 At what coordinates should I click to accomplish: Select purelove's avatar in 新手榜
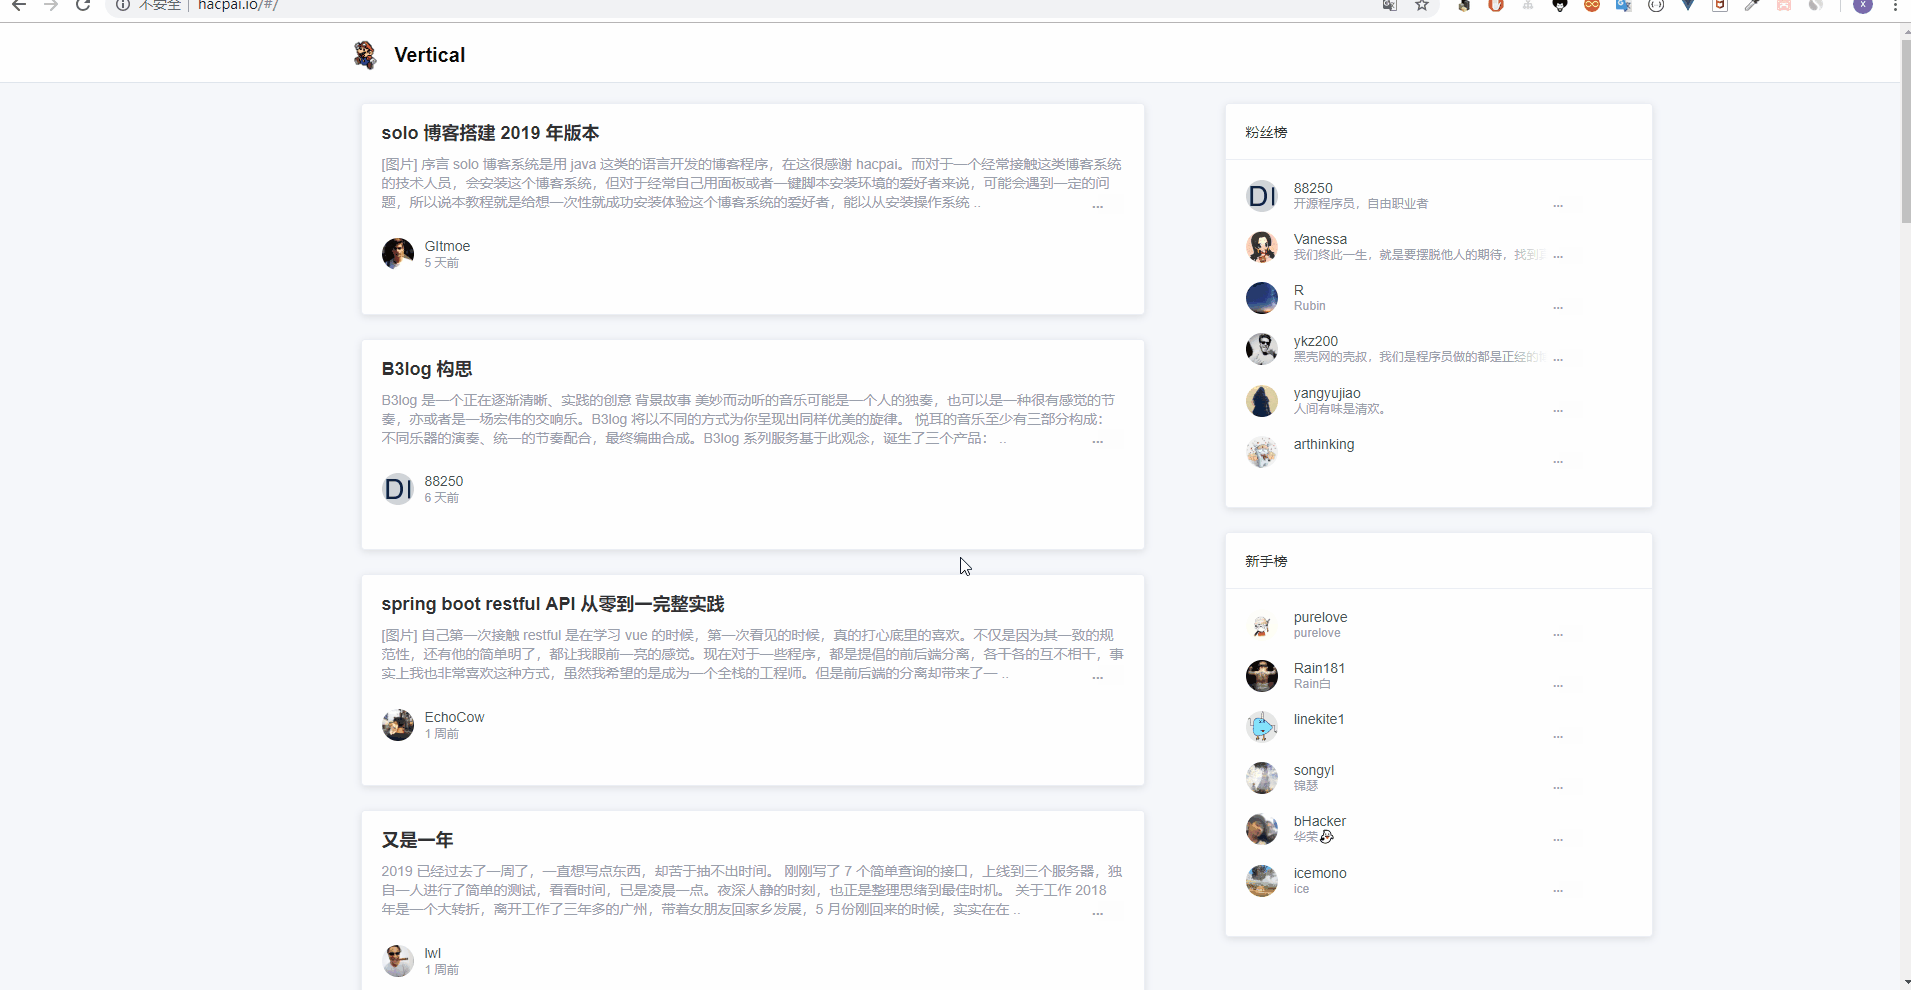coord(1262,625)
